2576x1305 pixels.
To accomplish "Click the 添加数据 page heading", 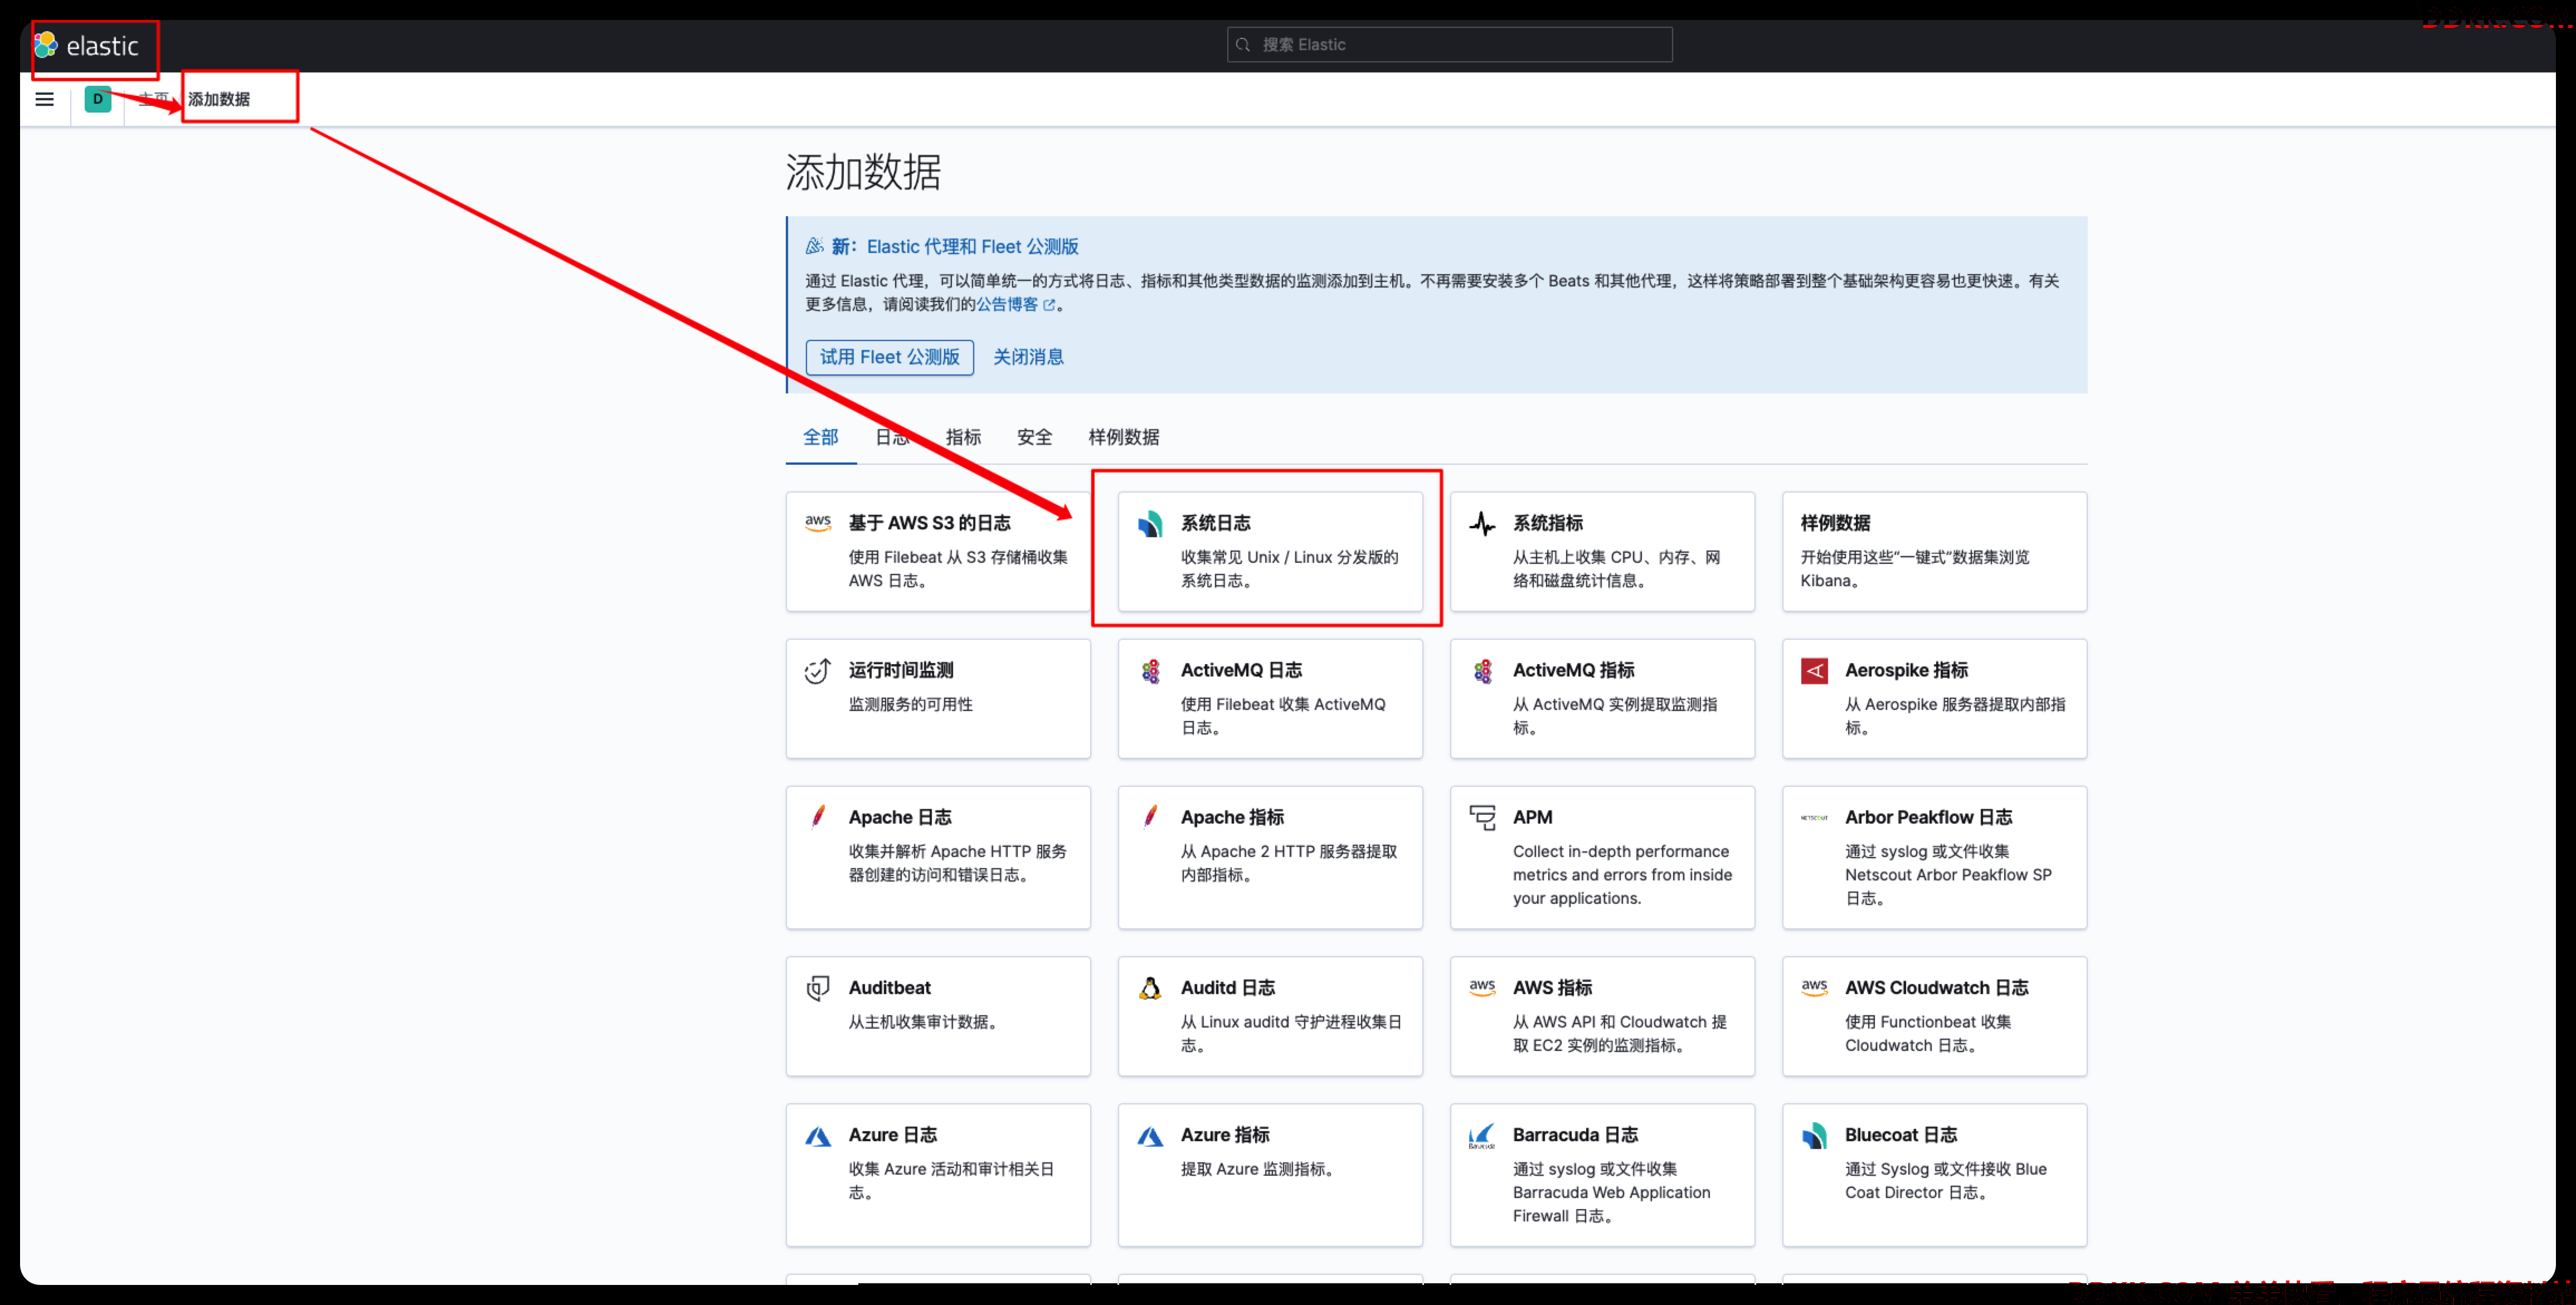I will [863, 172].
